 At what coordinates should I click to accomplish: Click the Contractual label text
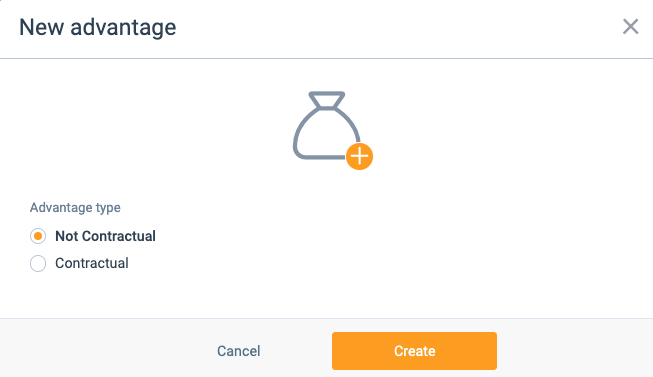pyautogui.click(x=92, y=263)
